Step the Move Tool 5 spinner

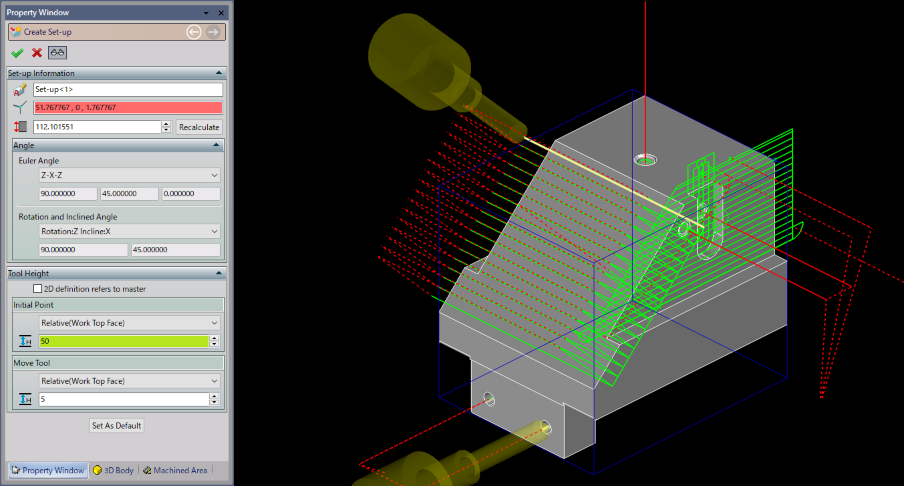click(214, 399)
